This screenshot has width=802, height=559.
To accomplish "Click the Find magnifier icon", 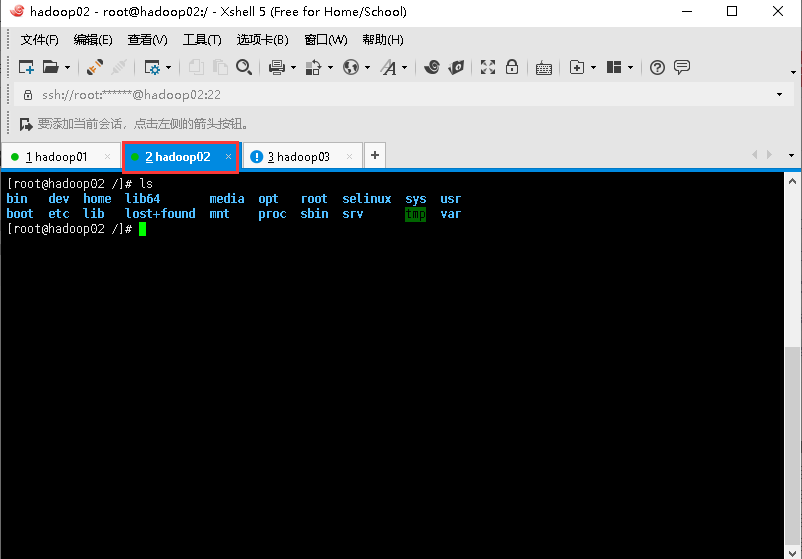I will (244, 67).
